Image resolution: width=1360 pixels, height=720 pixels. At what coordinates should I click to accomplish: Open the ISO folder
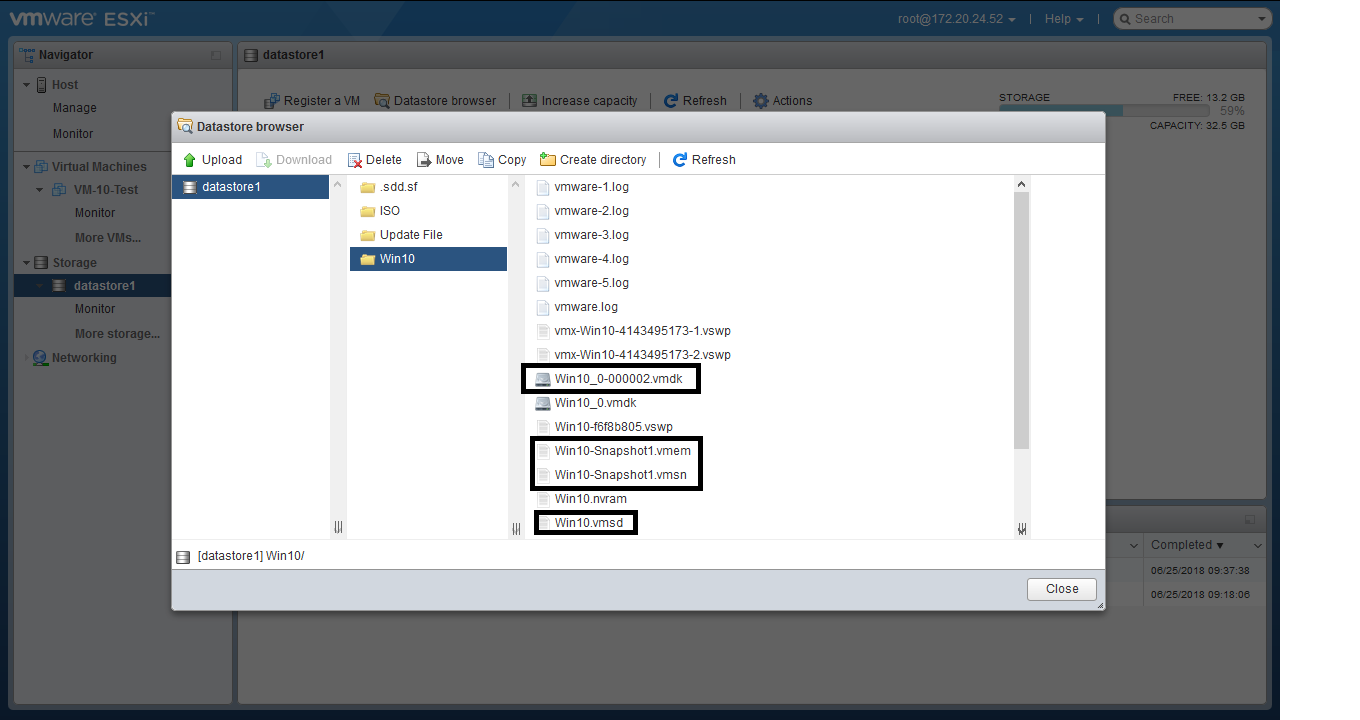389,211
